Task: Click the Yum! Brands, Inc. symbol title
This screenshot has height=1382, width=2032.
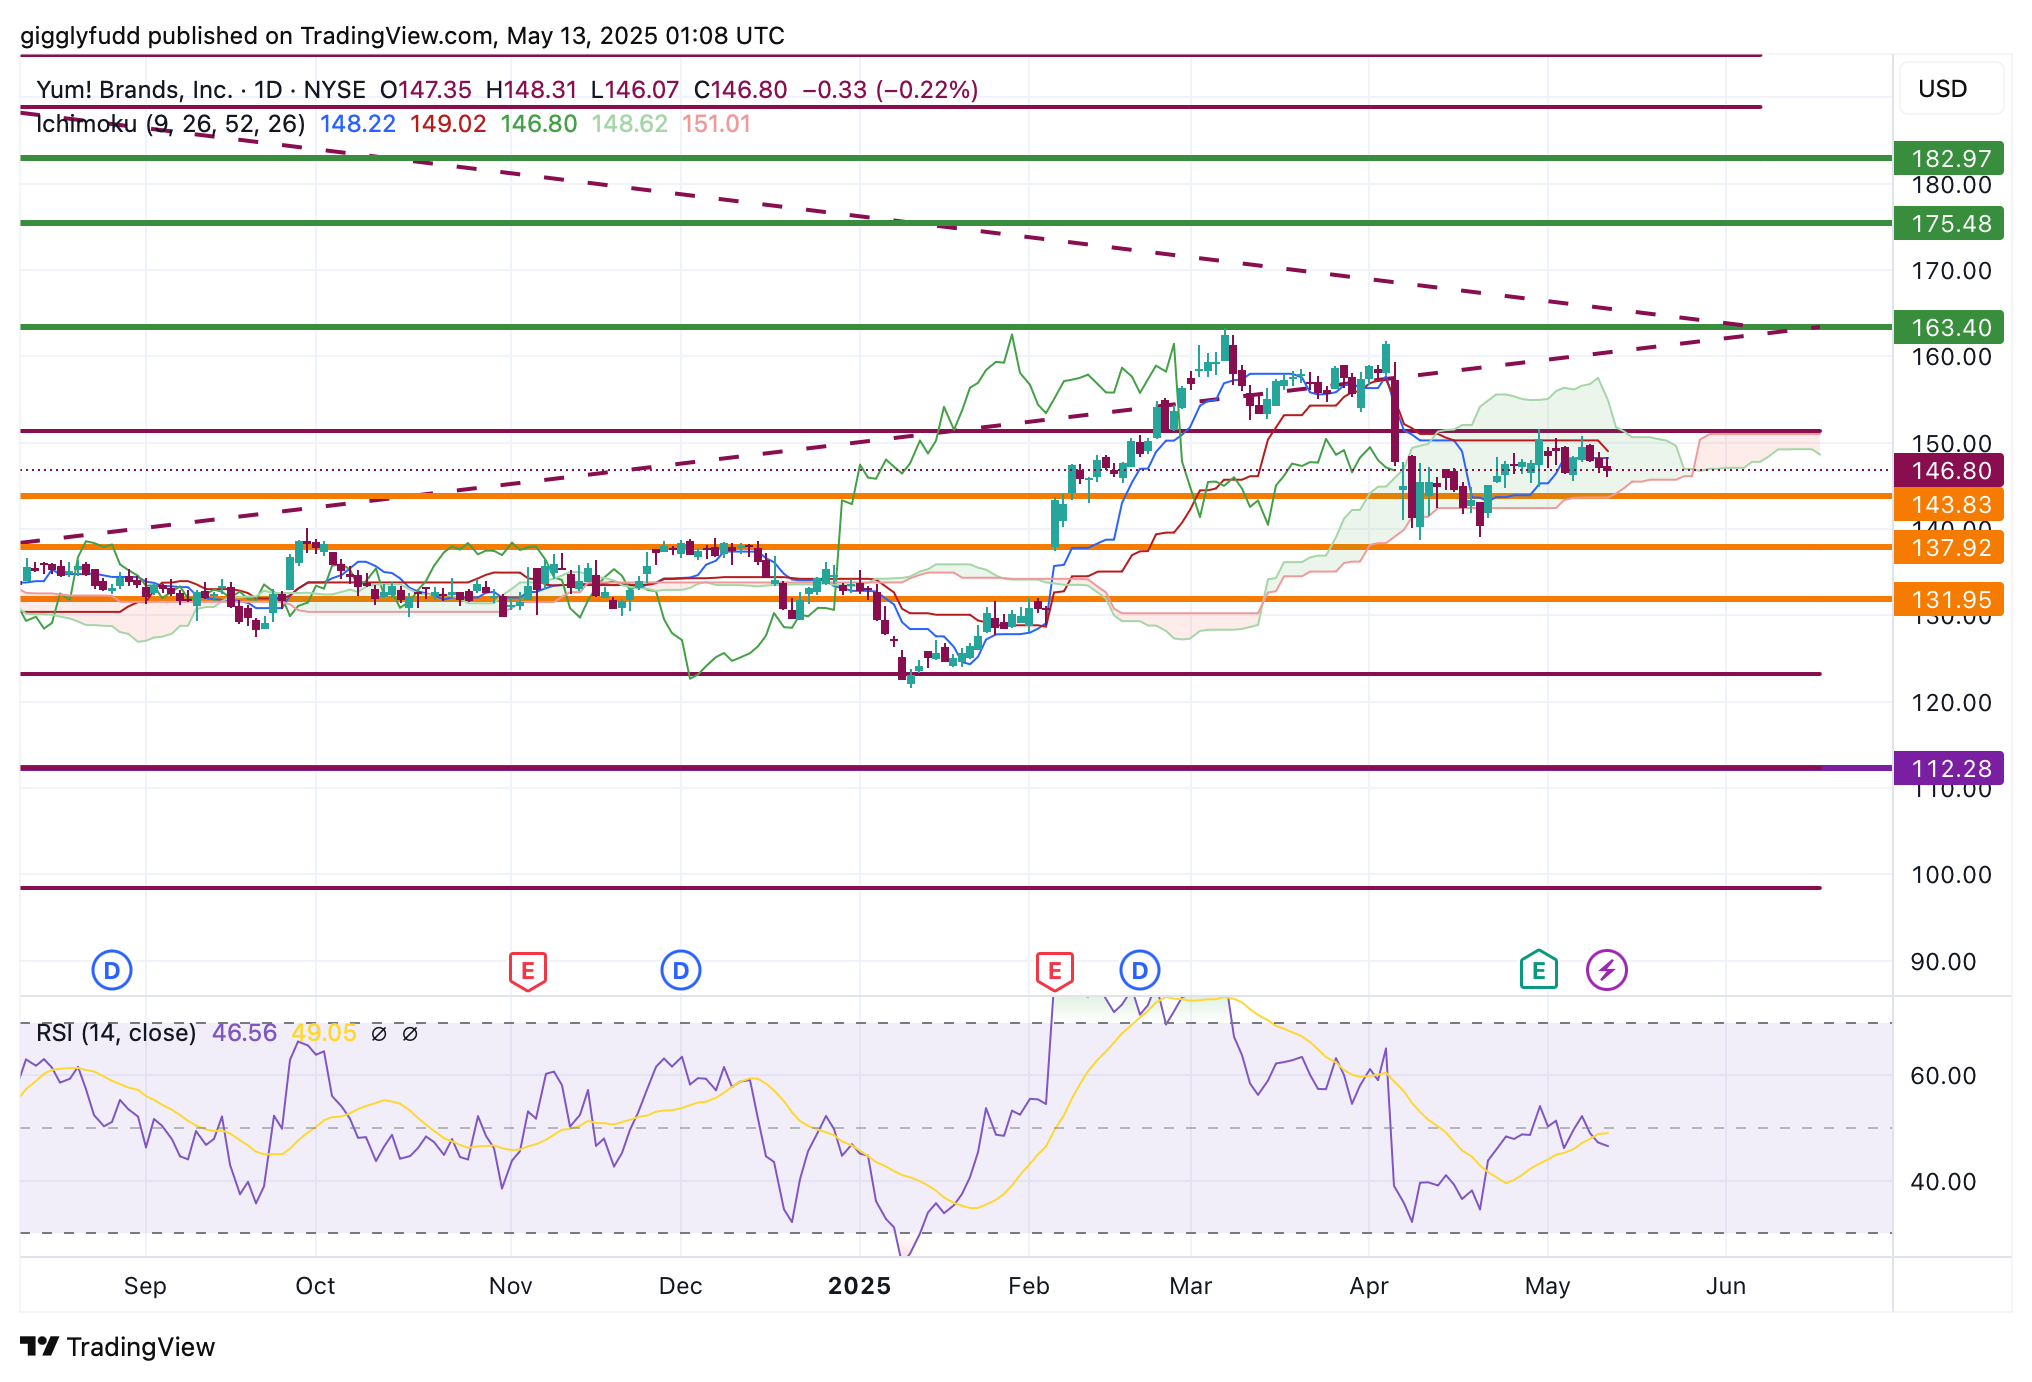Action: click(134, 90)
